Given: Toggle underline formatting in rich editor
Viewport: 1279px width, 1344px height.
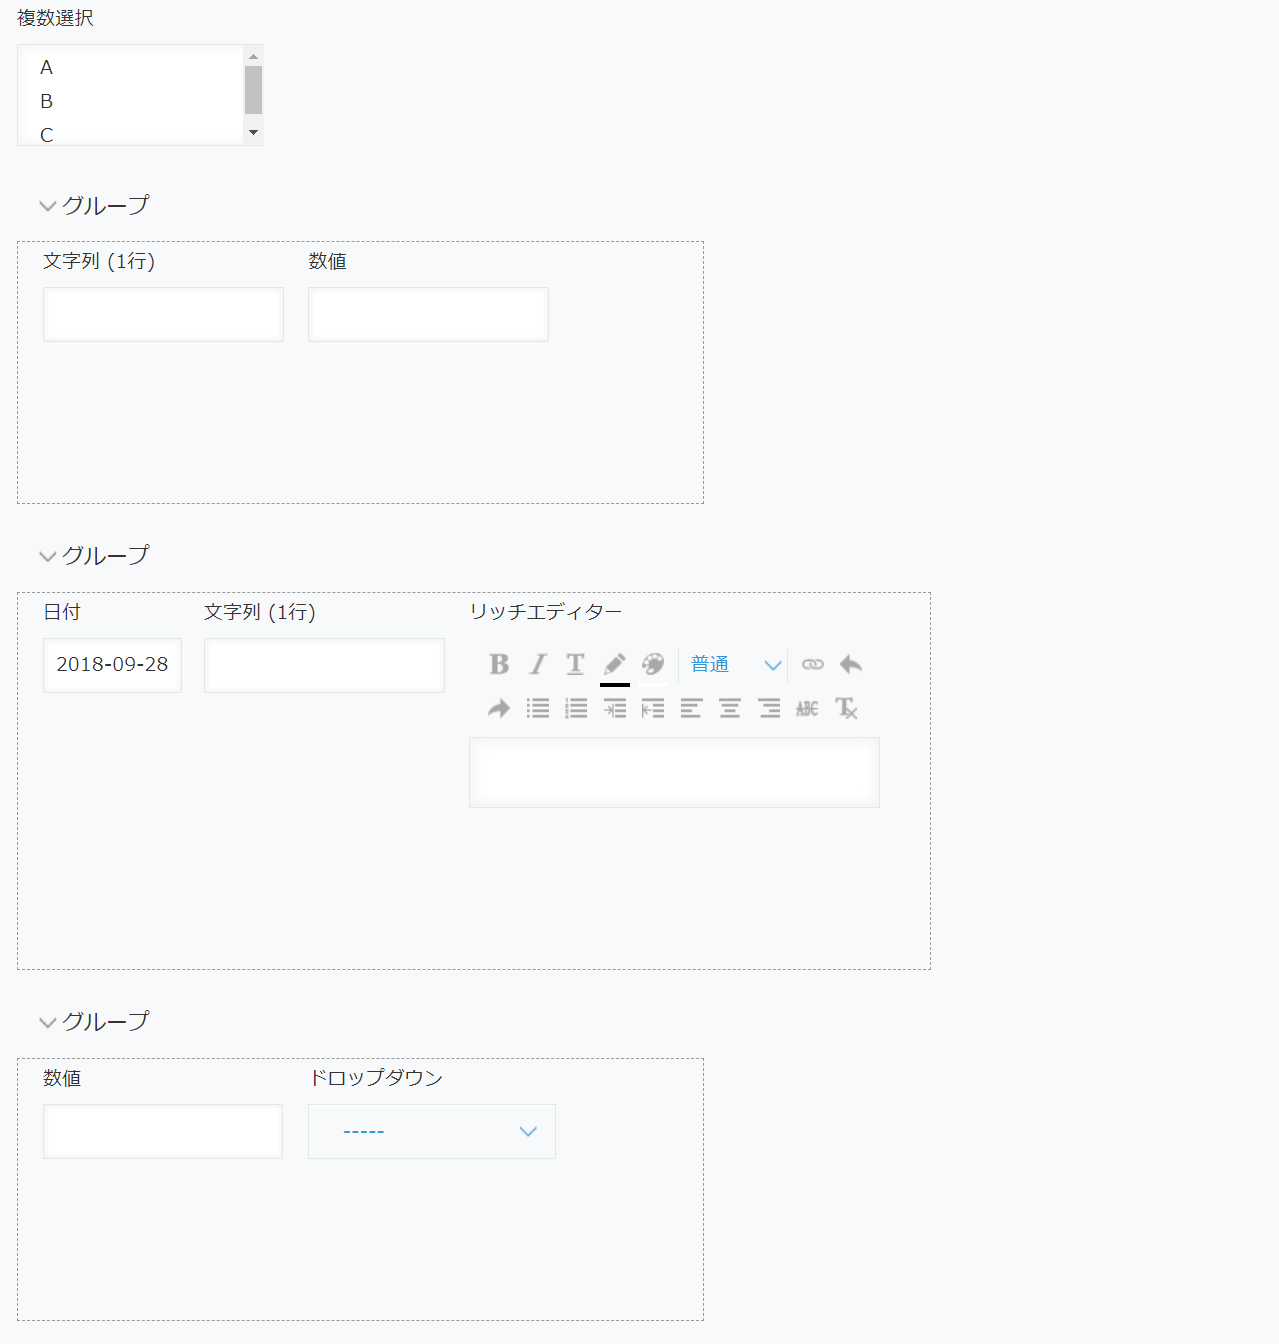Looking at the screenshot, I should [575, 664].
